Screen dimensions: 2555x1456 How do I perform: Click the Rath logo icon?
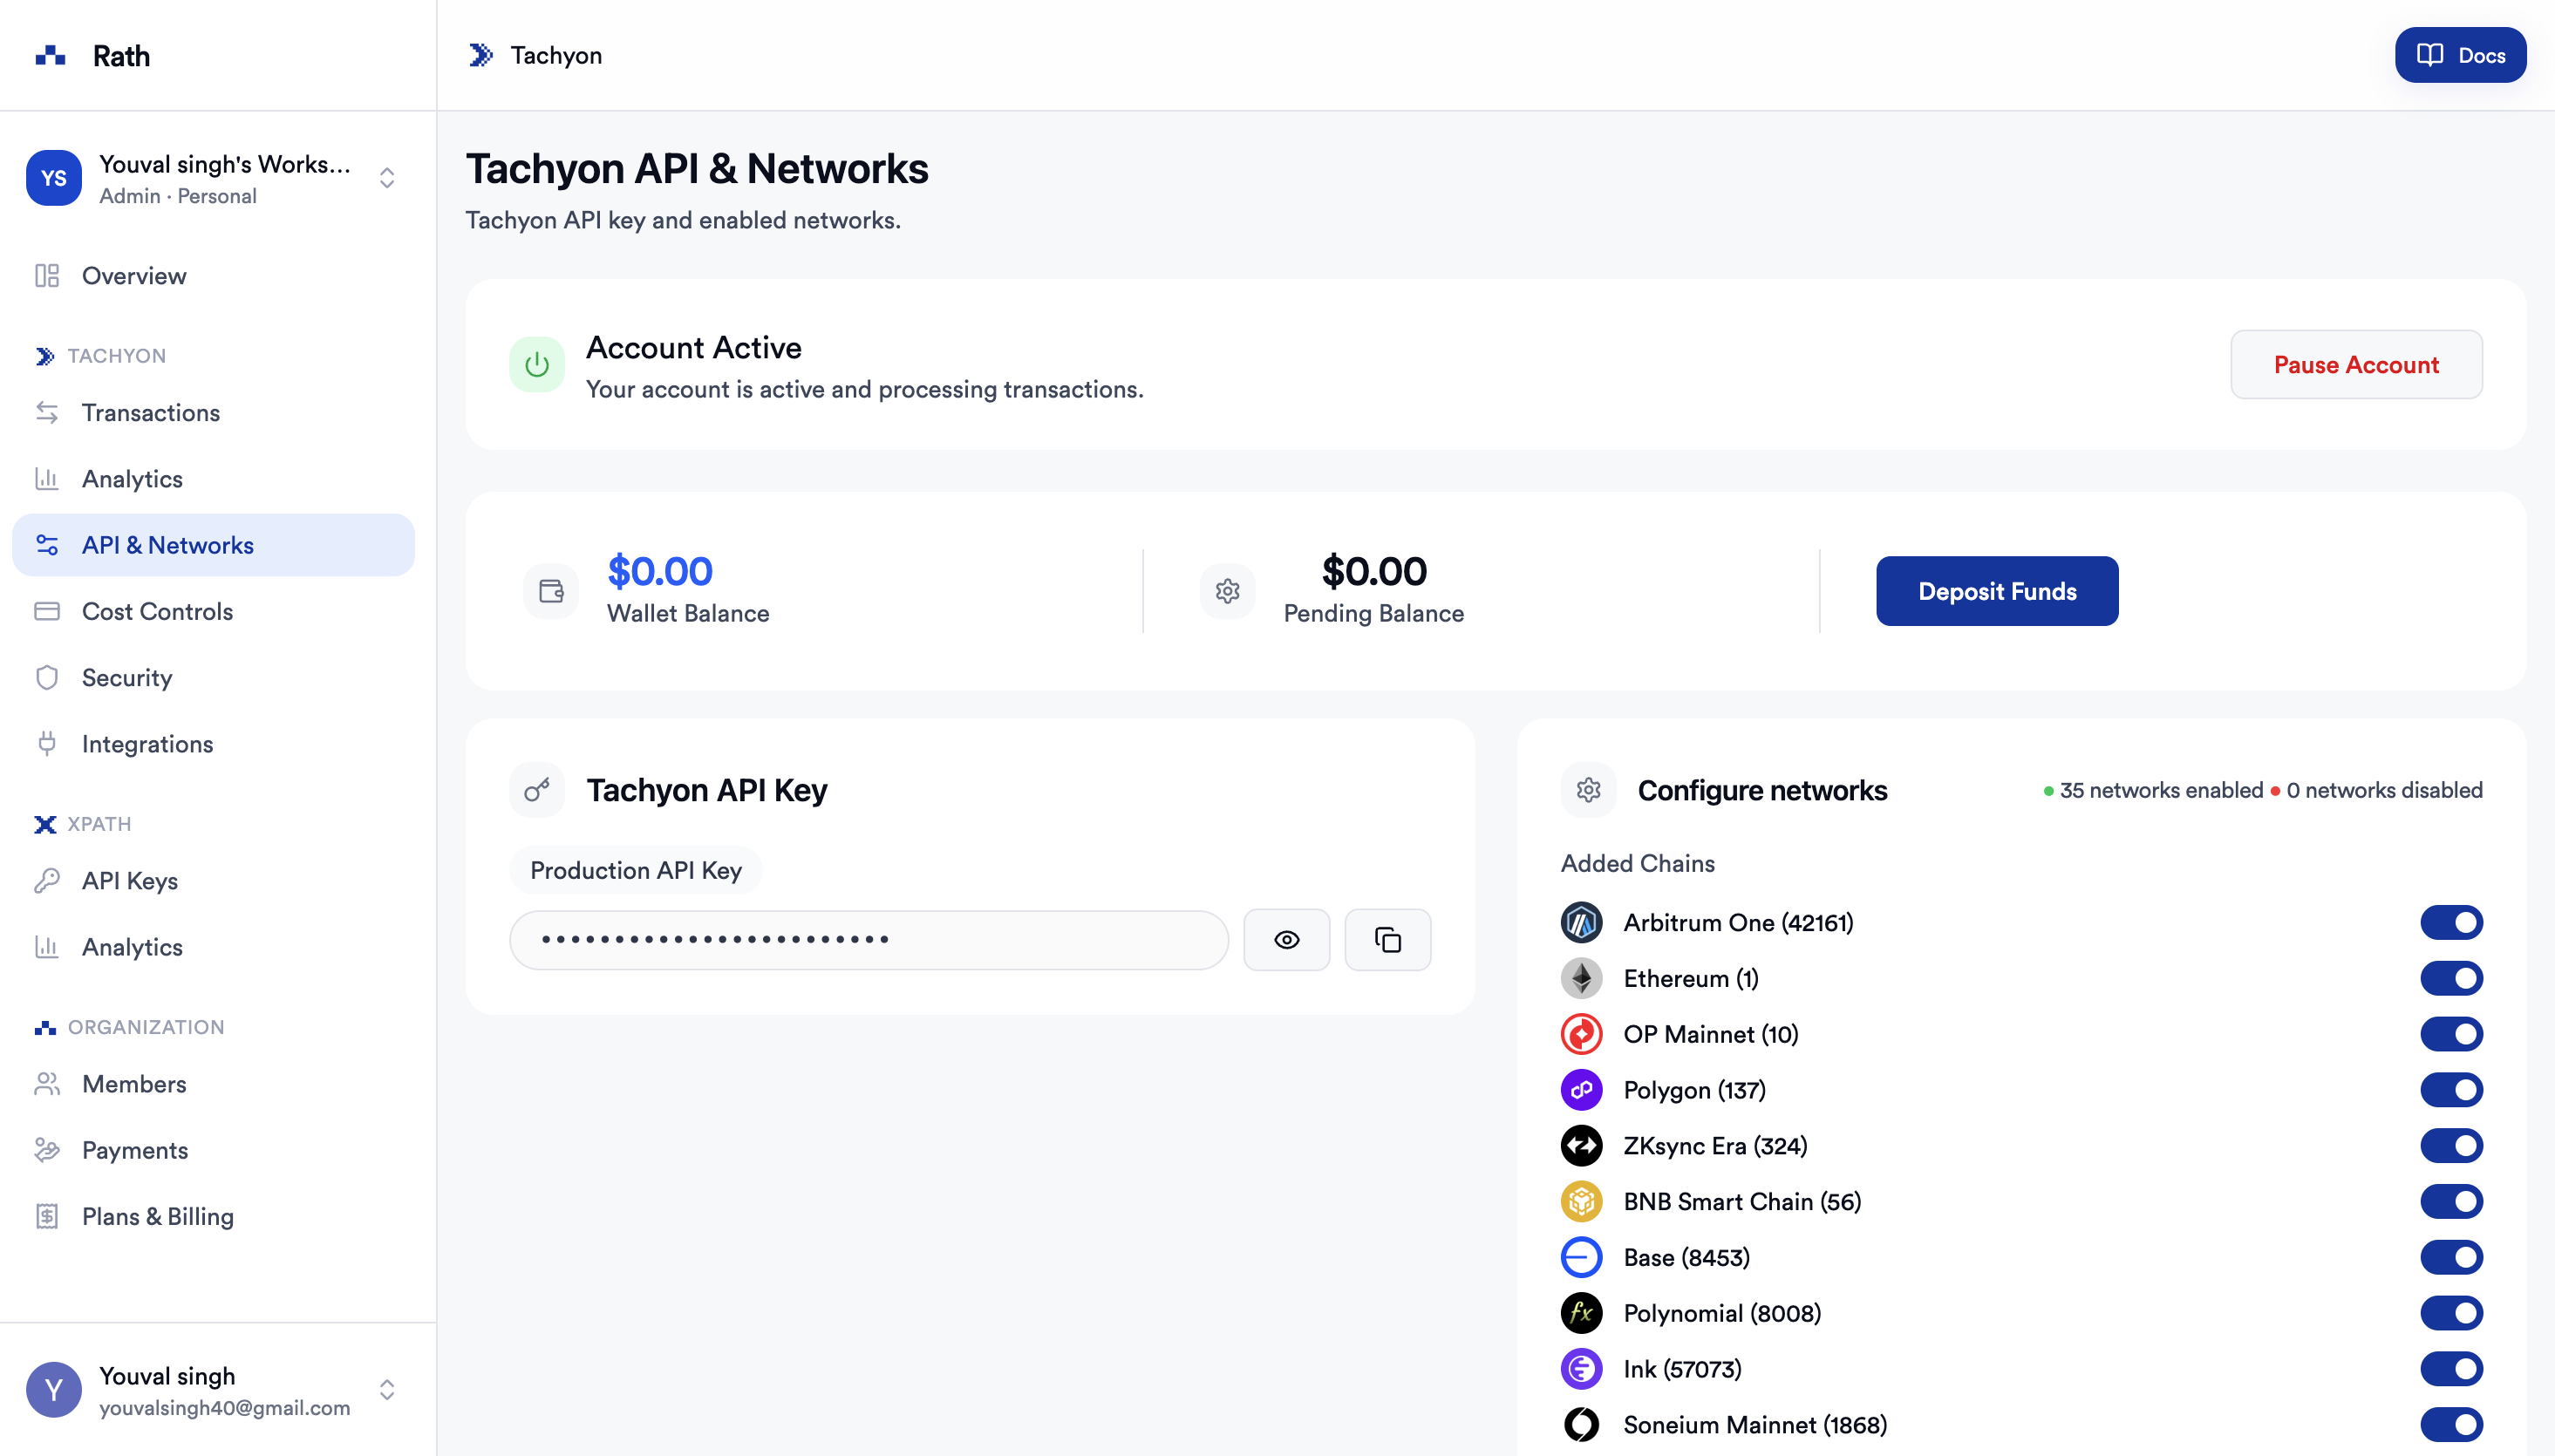(x=50, y=55)
